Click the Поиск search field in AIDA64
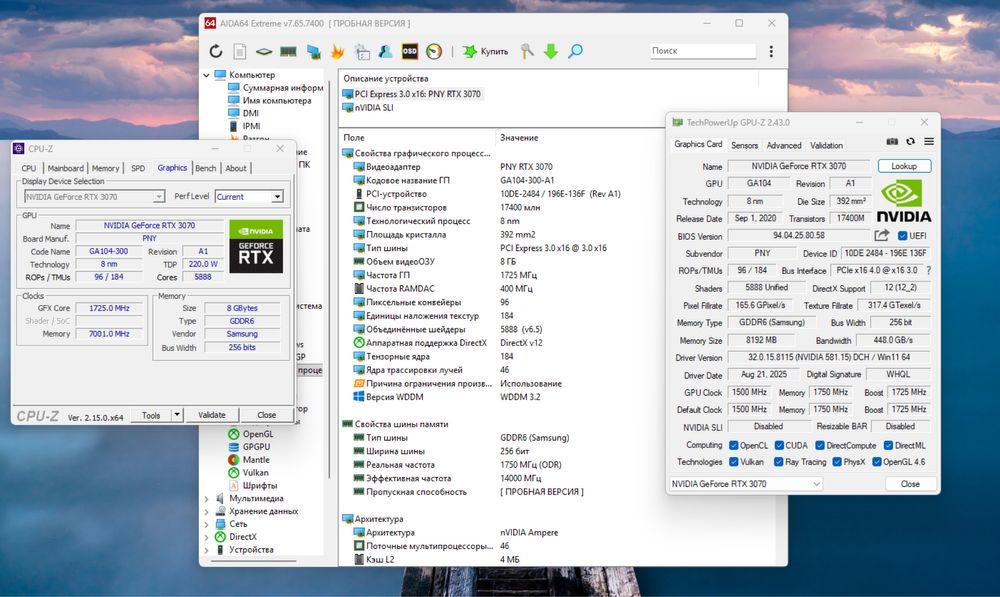 point(703,50)
